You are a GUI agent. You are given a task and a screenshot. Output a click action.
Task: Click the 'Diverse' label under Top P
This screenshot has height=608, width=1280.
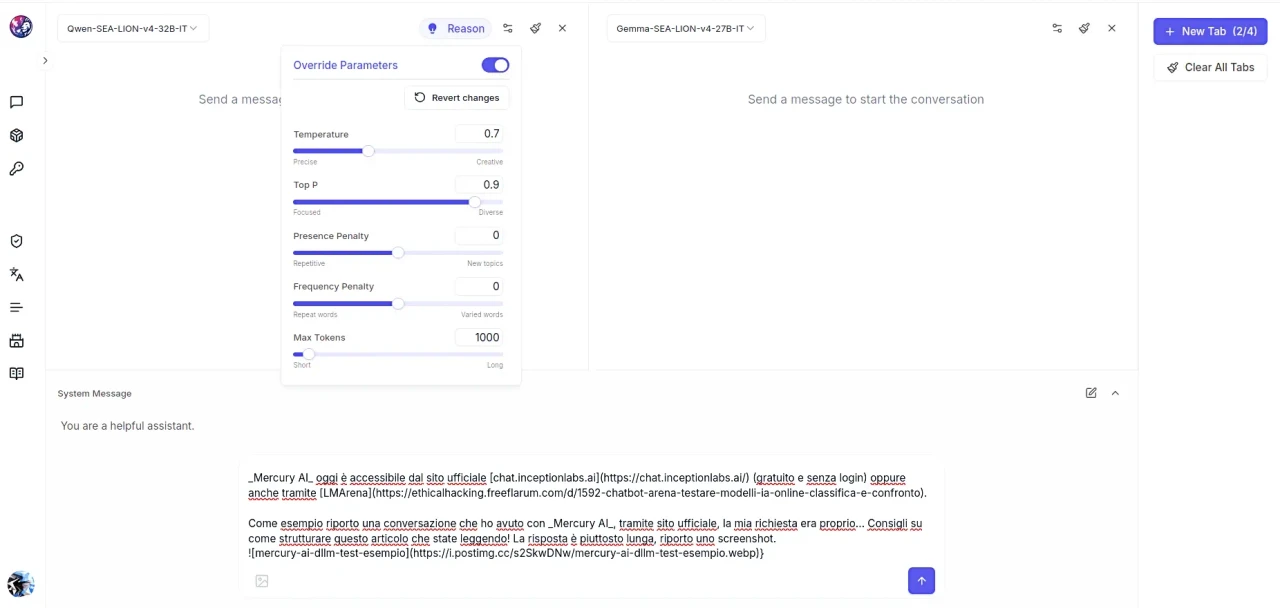[490, 212]
